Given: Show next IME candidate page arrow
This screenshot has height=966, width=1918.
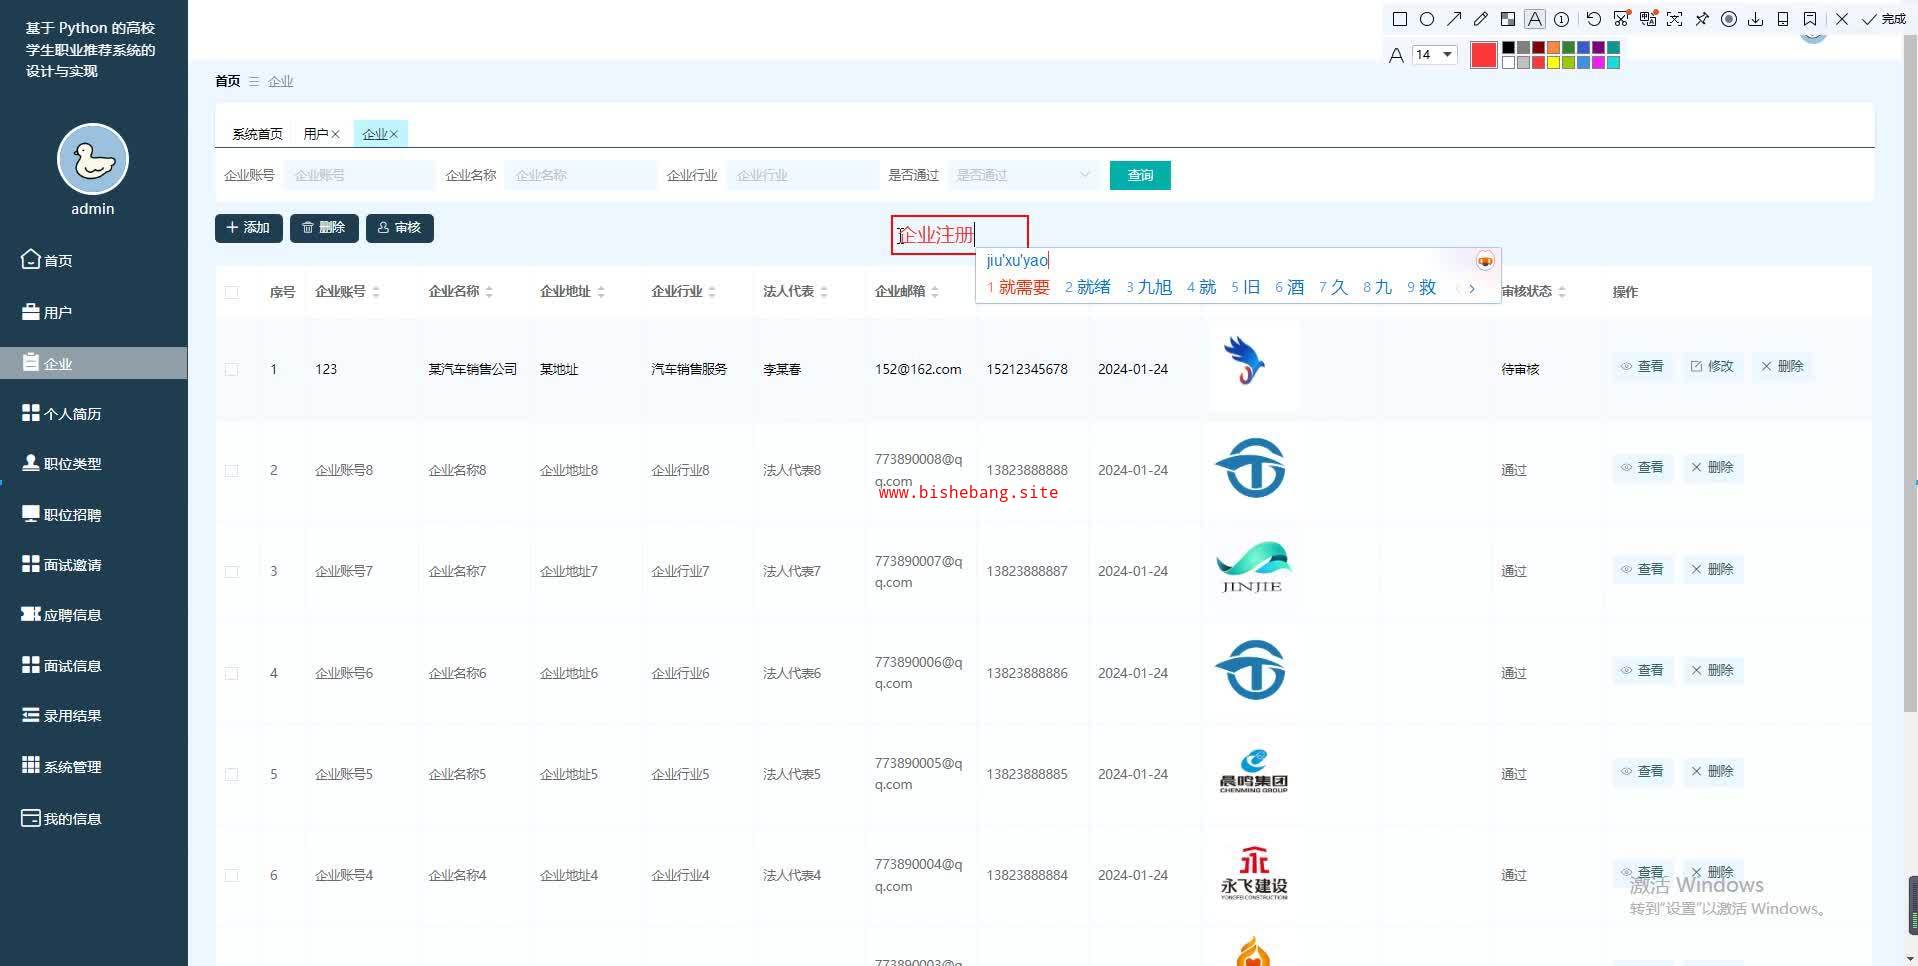Looking at the screenshot, I should pyautogui.click(x=1472, y=288).
